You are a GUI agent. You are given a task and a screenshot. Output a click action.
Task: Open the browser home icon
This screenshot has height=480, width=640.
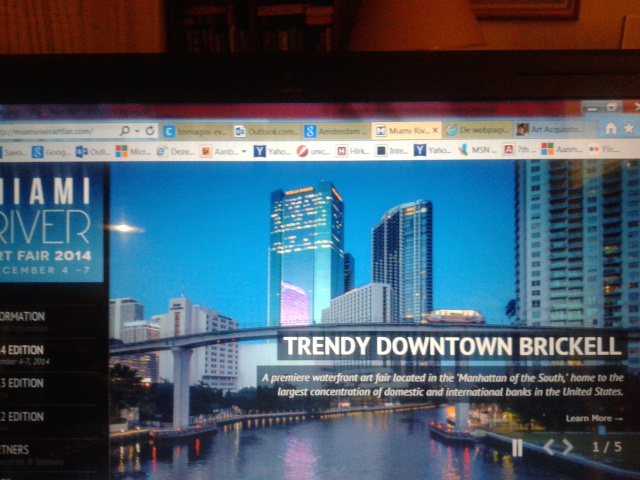click(611, 128)
